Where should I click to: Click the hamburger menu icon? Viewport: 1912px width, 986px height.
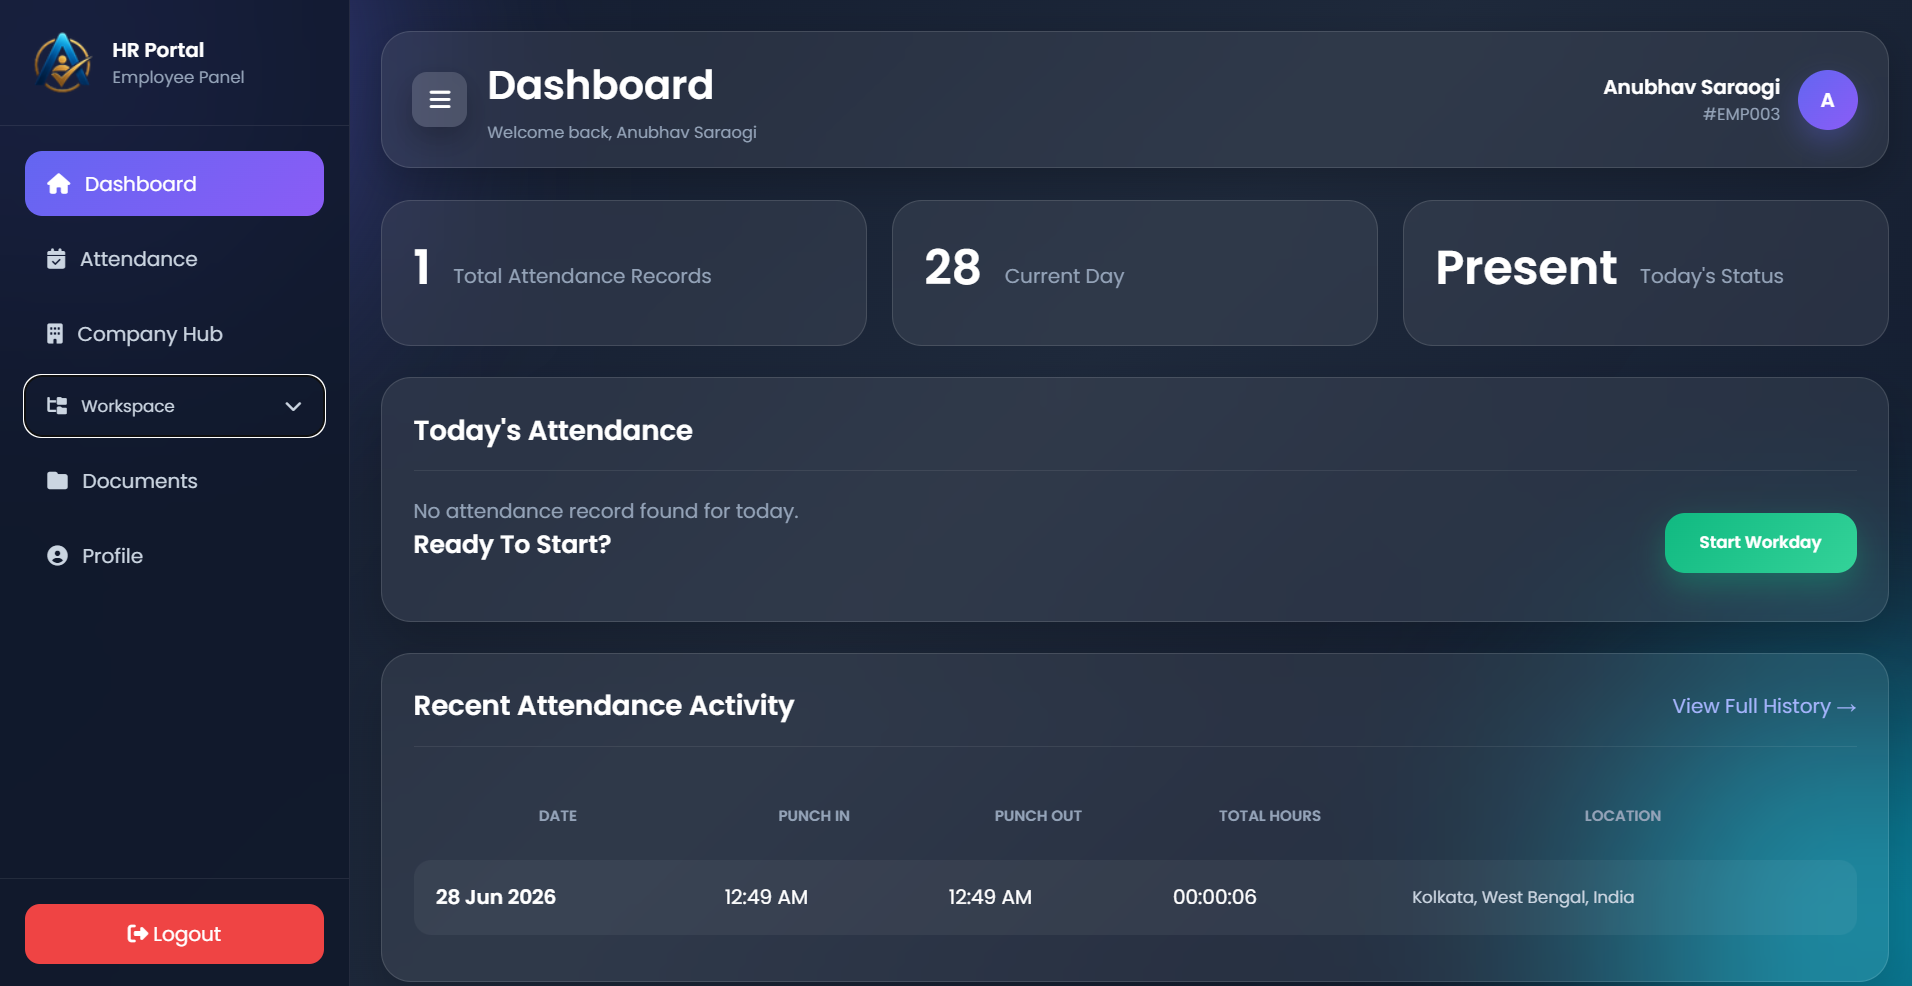(439, 99)
